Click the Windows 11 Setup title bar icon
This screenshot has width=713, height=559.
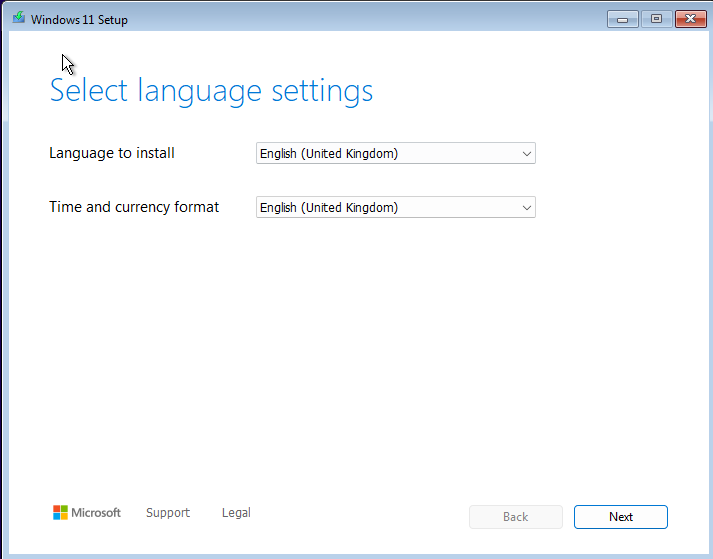coord(18,19)
